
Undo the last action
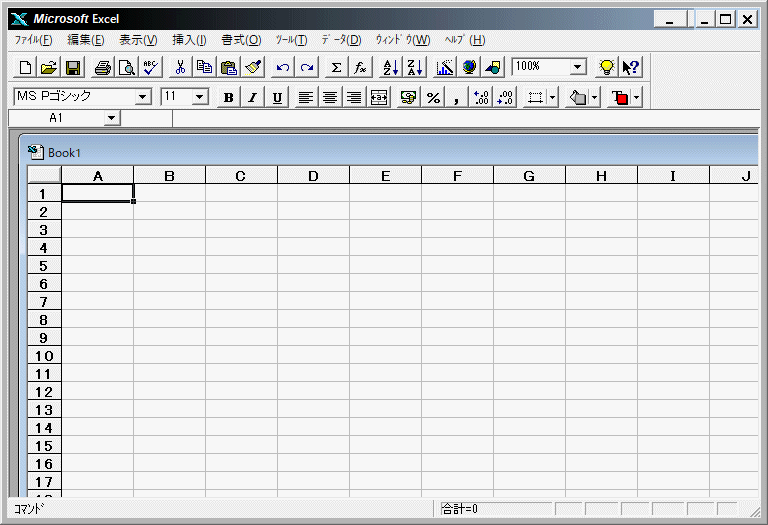[283, 67]
